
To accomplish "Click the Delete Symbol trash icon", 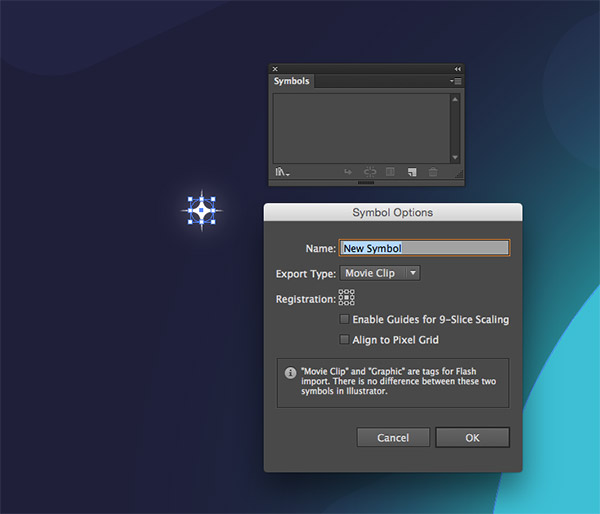I will click(x=433, y=173).
